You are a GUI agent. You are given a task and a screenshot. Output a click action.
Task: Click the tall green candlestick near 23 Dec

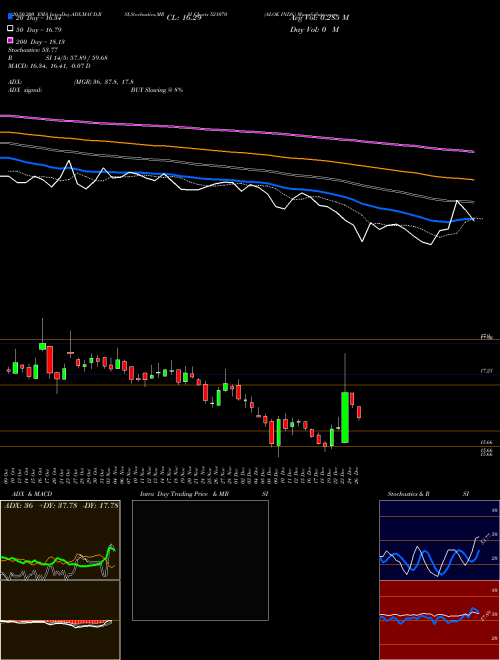point(345,417)
